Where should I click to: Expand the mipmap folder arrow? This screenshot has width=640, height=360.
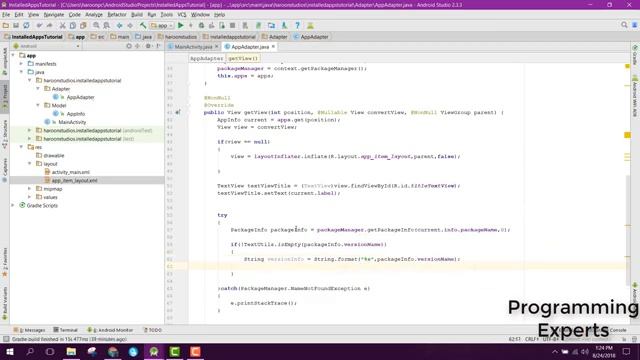pos(29,189)
